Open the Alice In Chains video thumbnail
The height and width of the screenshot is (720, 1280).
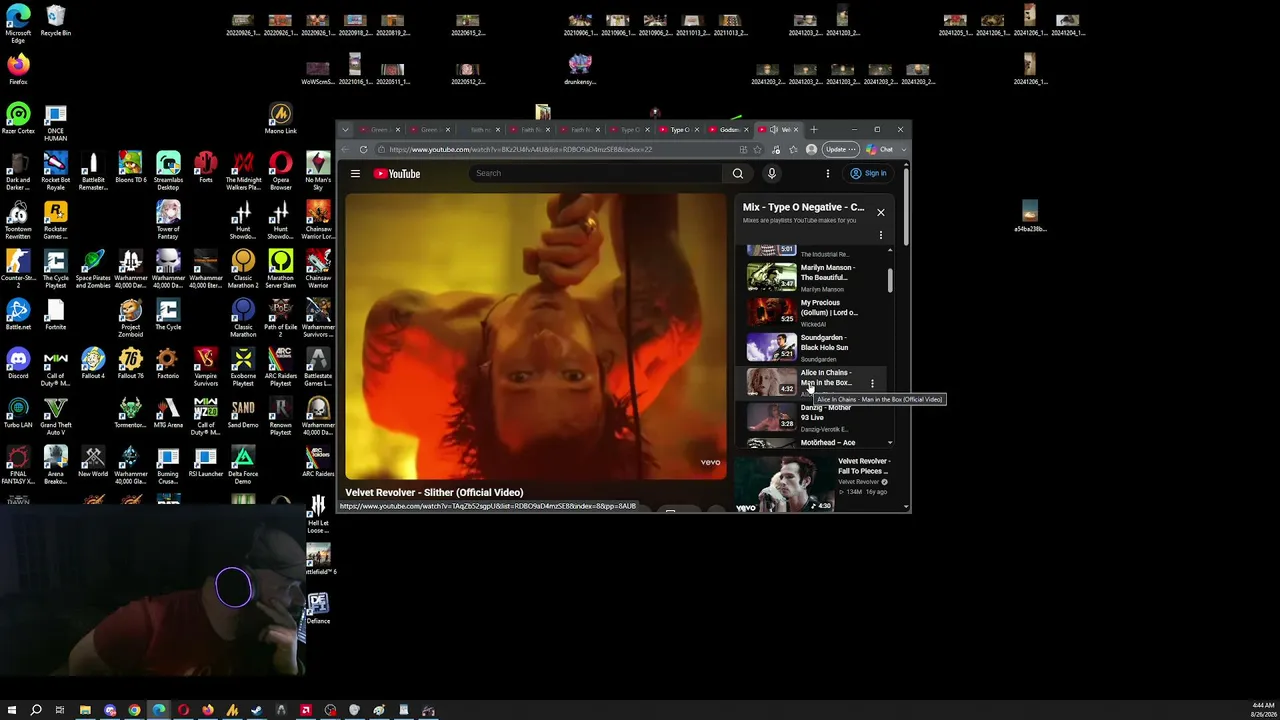coord(771,382)
